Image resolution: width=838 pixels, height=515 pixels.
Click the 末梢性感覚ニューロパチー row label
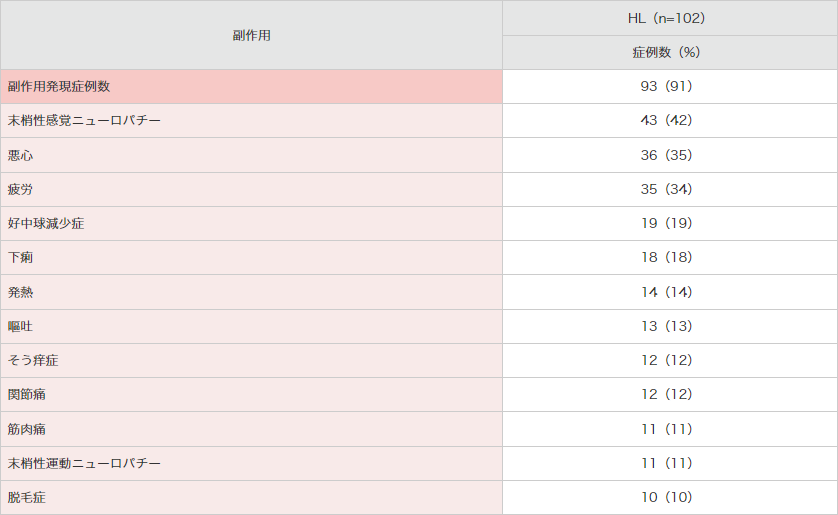84,120
